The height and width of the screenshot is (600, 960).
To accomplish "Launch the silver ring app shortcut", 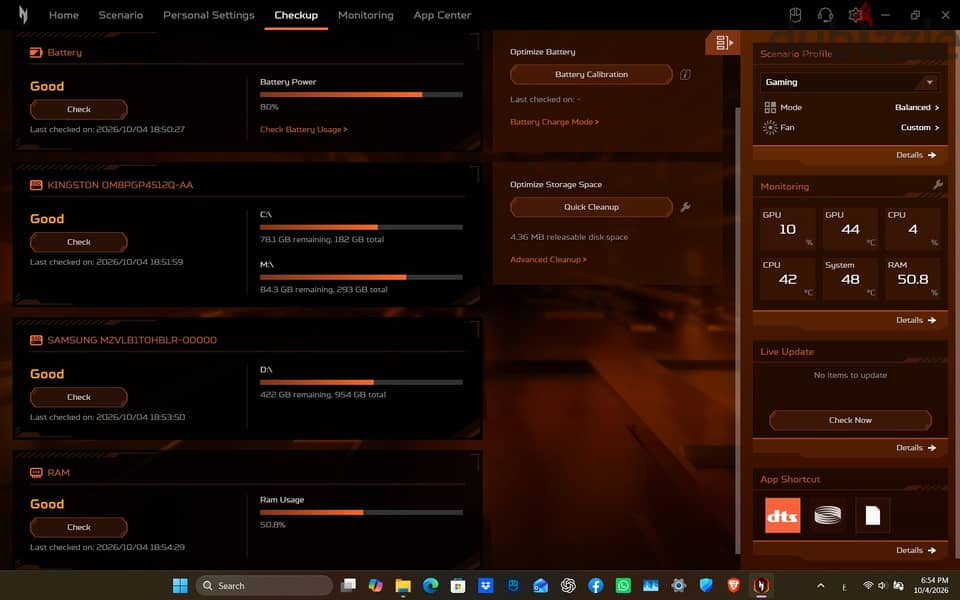I will point(827,515).
